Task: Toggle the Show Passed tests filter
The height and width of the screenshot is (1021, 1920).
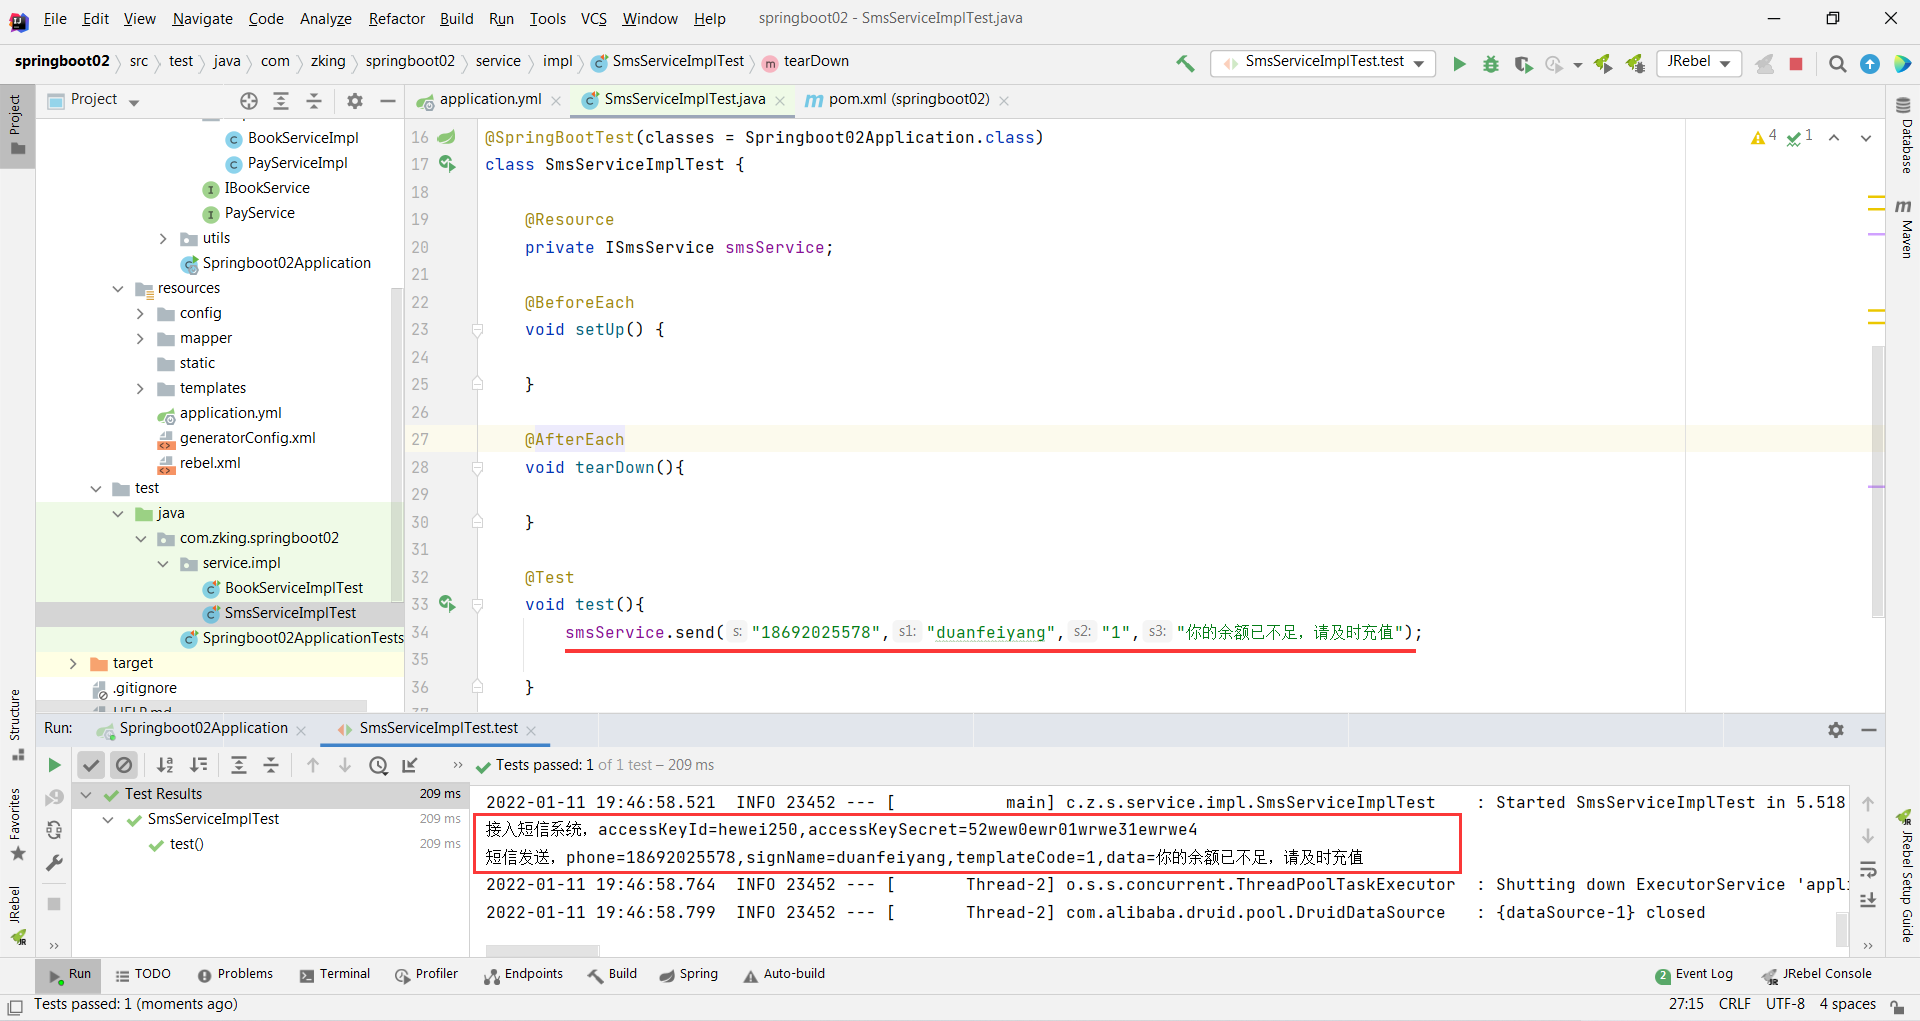Action: tap(91, 765)
